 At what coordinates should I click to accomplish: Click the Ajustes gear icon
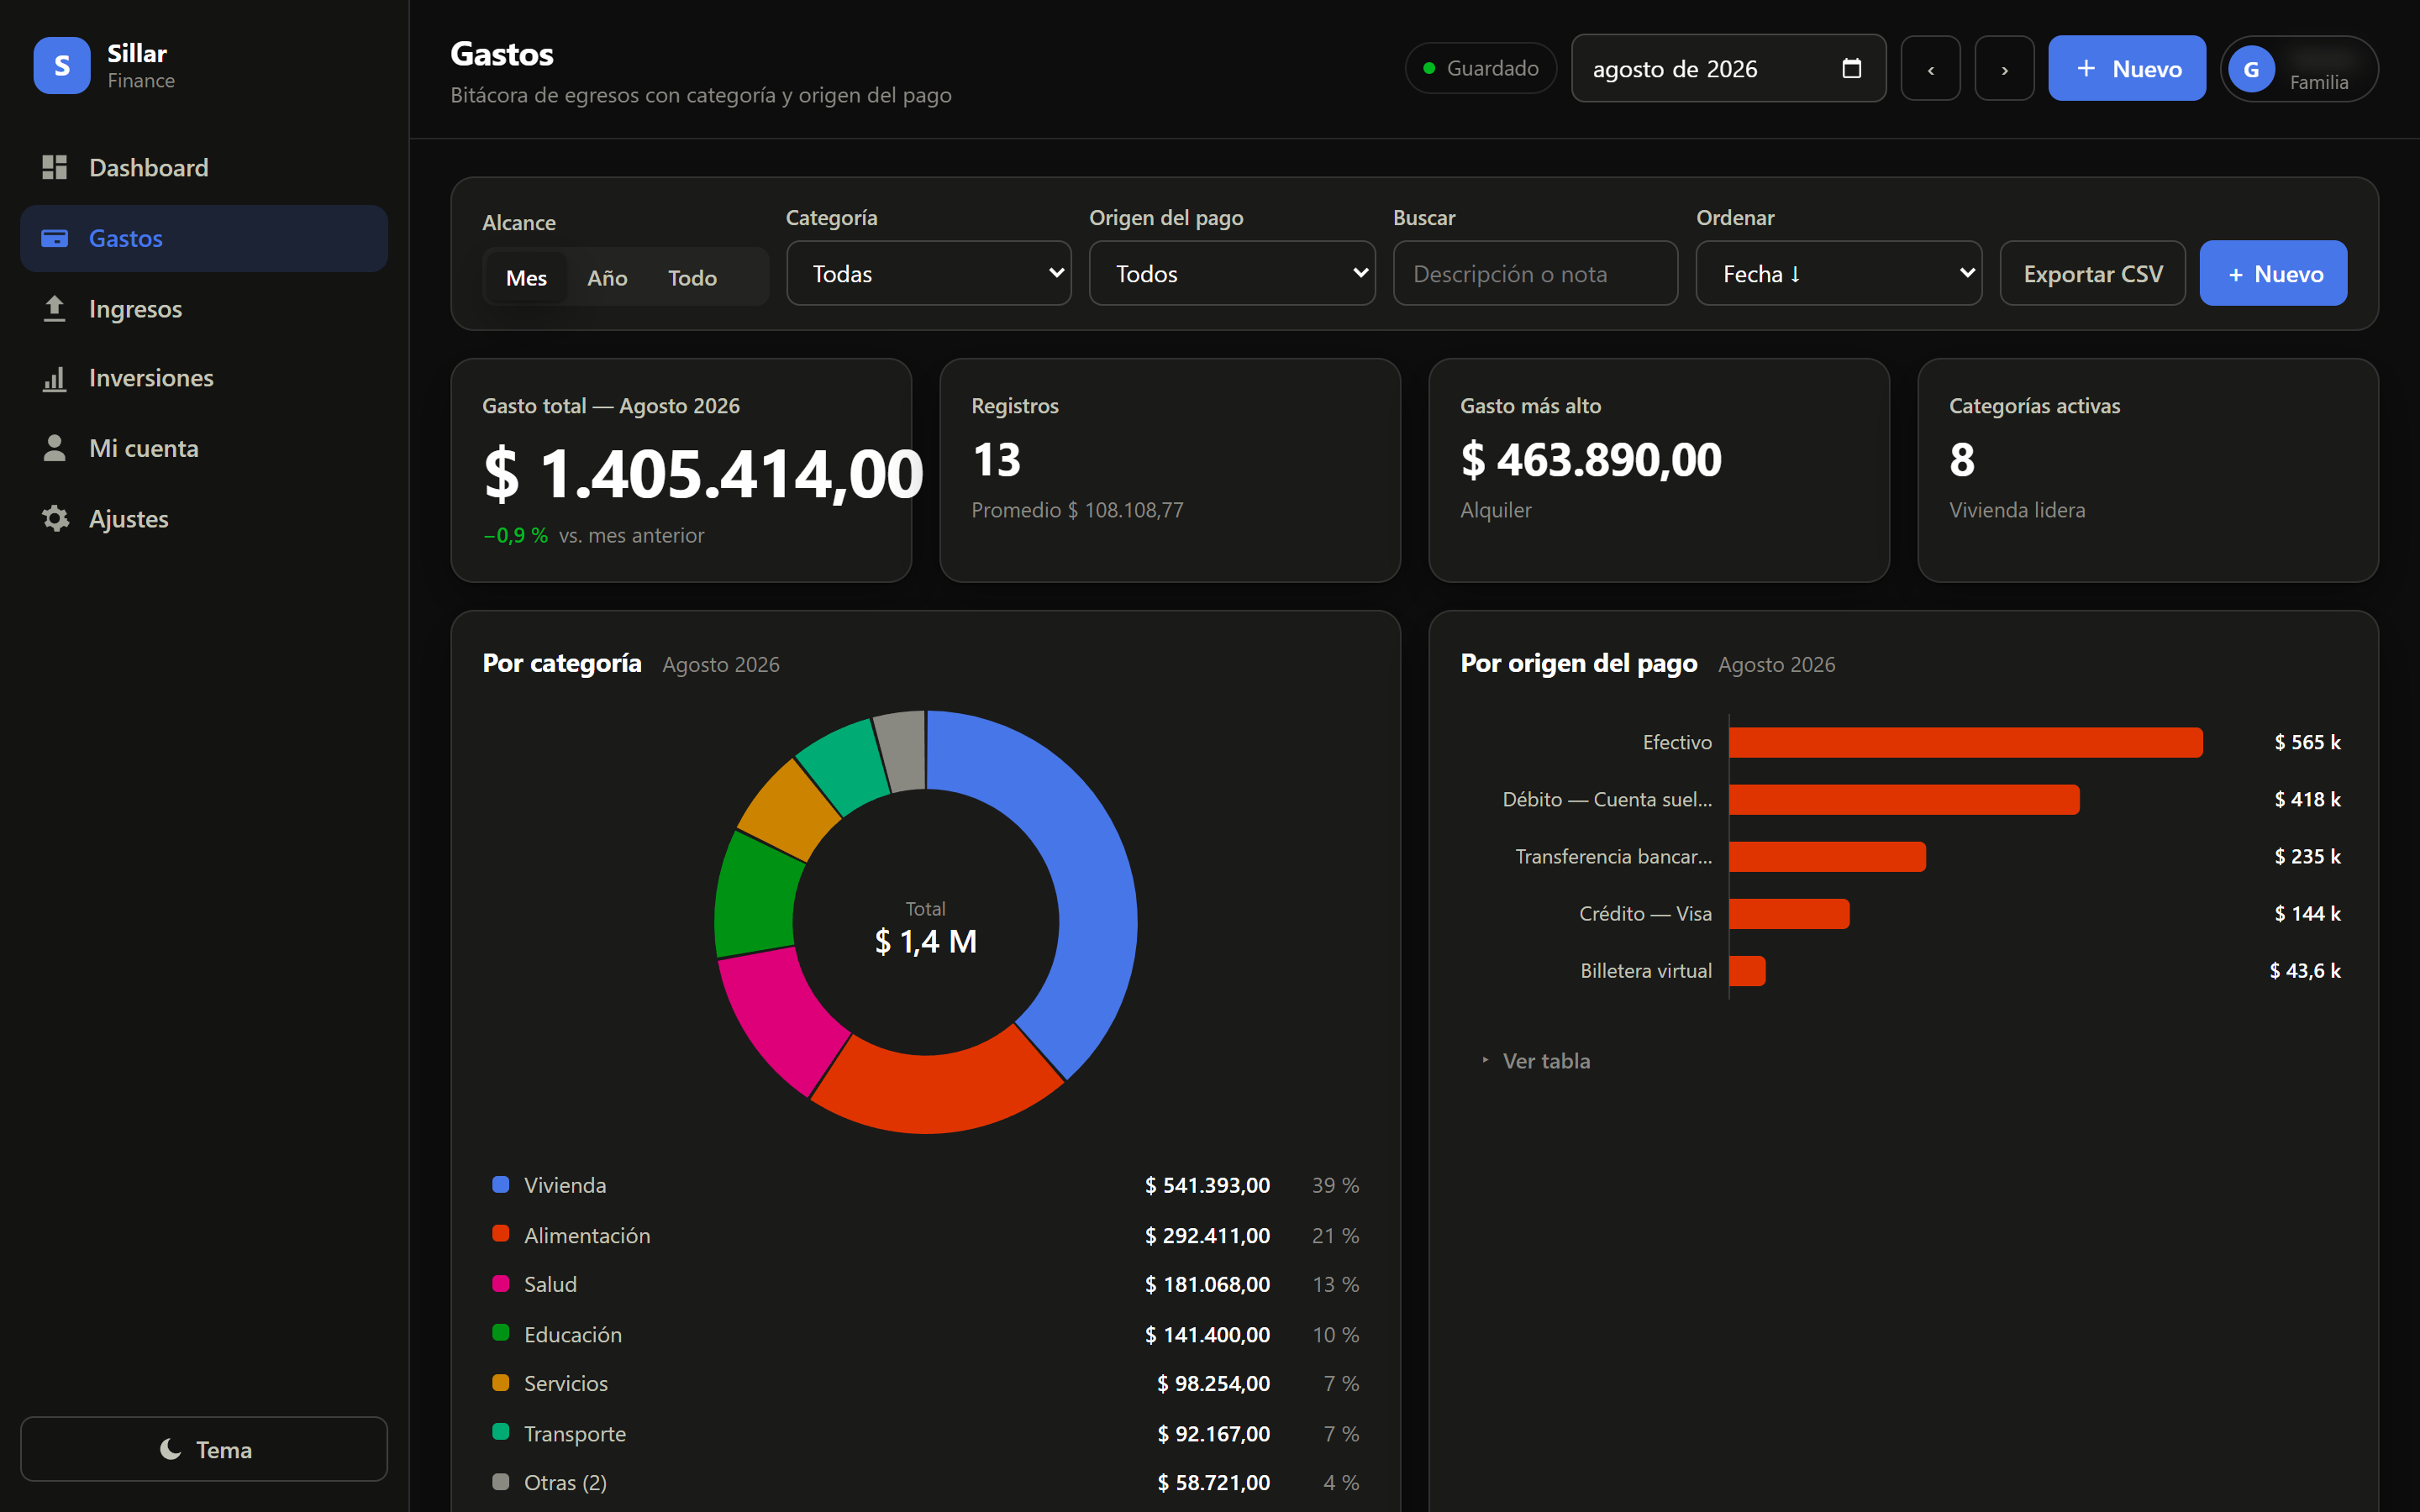55,518
